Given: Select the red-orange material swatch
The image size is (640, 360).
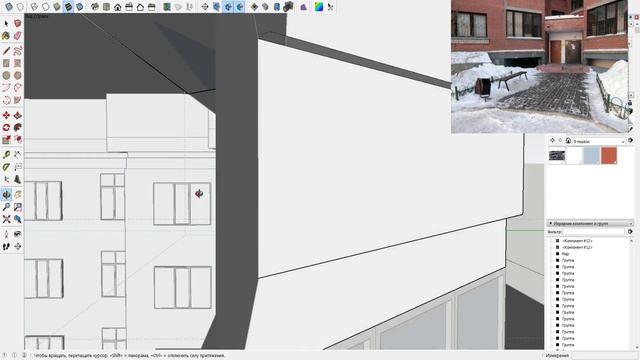Looking at the screenshot, I should [x=609, y=156].
